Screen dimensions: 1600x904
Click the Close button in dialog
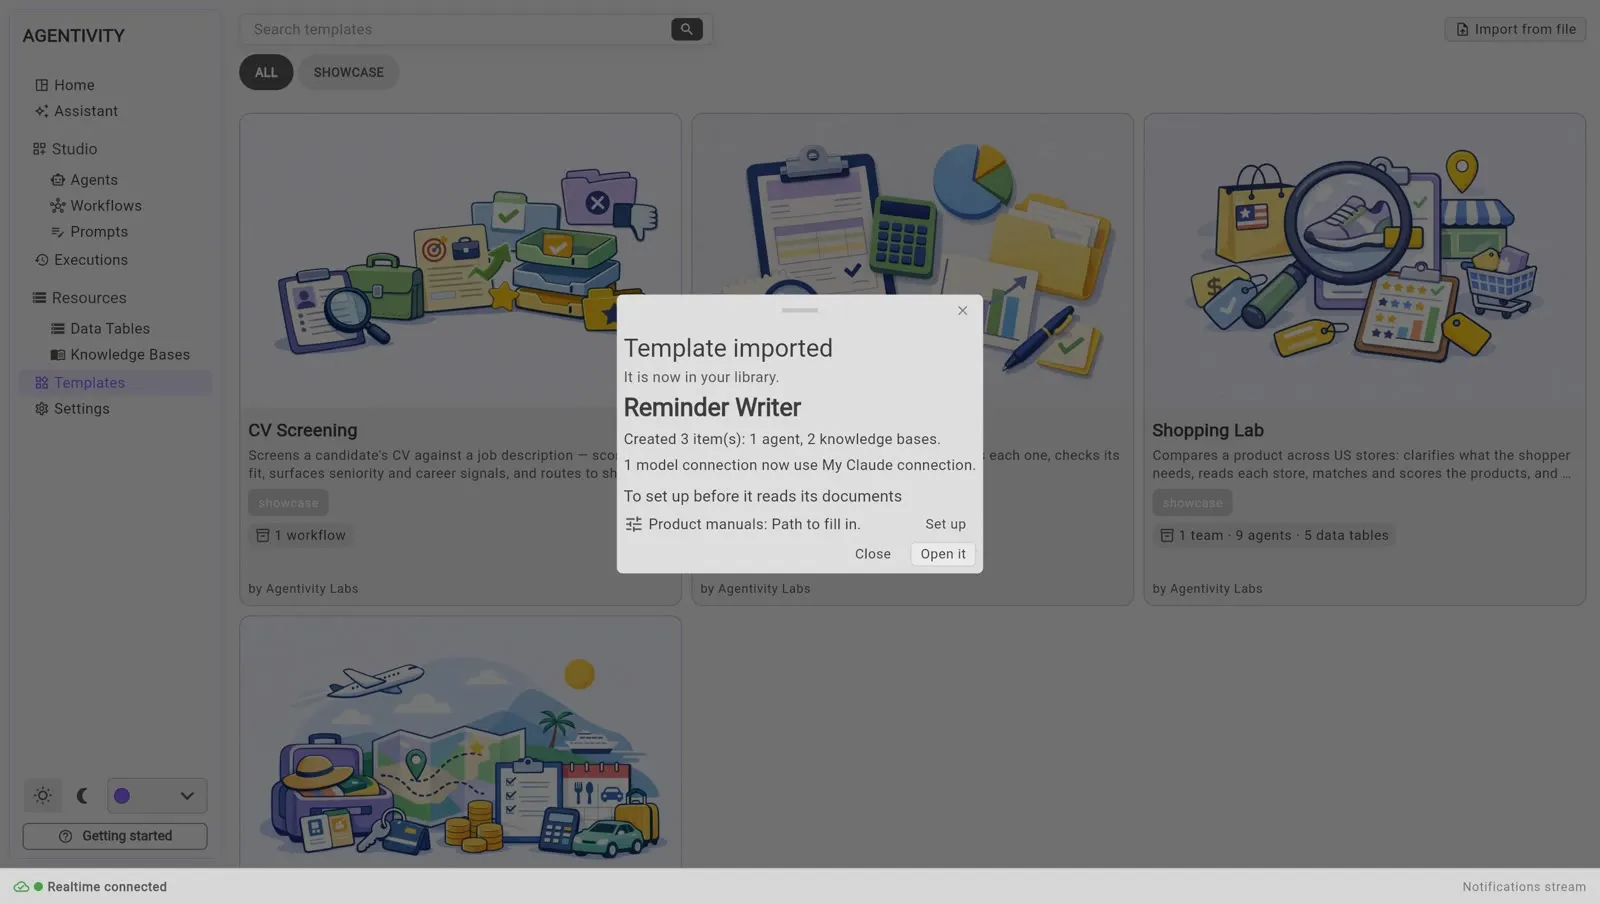[872, 554]
